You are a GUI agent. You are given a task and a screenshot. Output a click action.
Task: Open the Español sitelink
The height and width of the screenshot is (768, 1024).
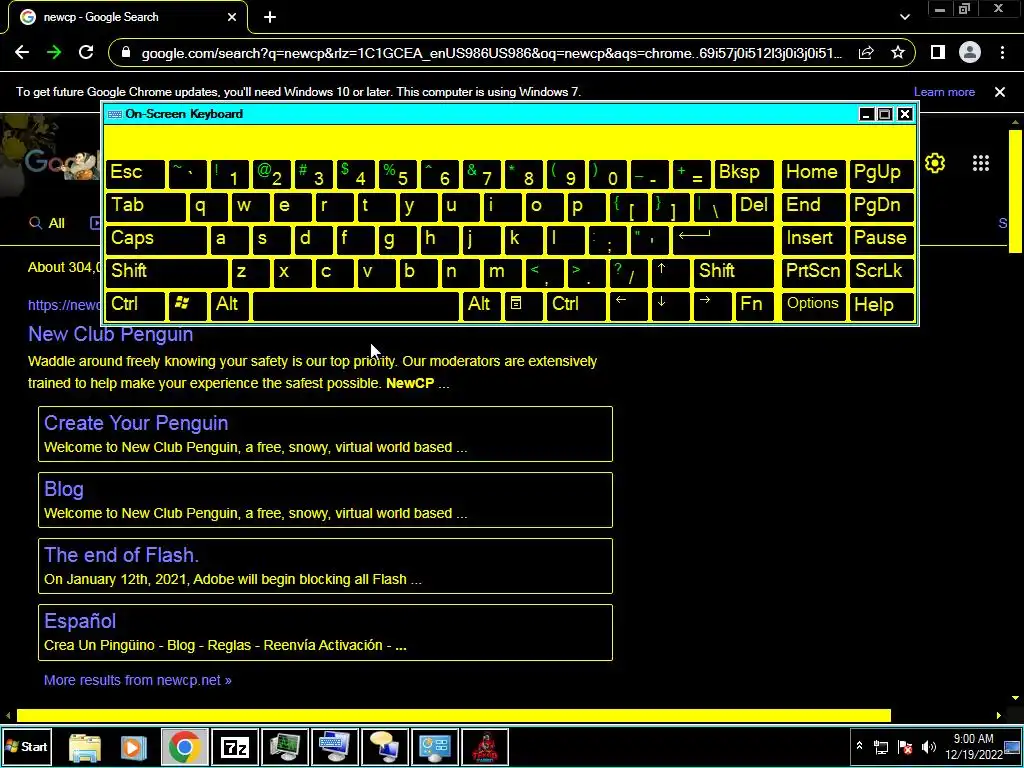point(80,621)
